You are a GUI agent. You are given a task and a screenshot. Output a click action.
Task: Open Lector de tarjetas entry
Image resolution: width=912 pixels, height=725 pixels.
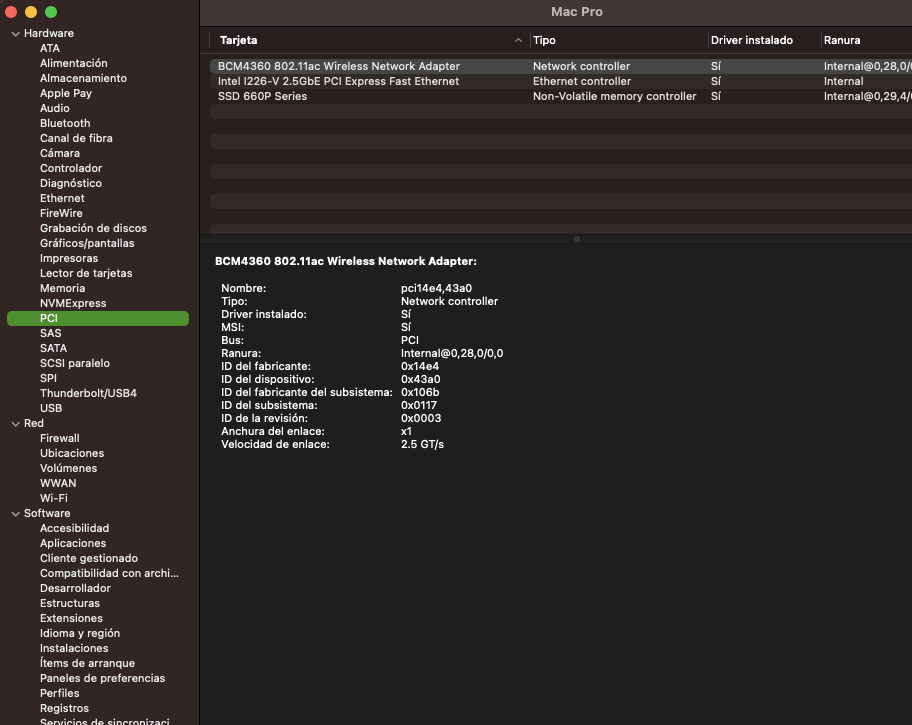[86, 273]
